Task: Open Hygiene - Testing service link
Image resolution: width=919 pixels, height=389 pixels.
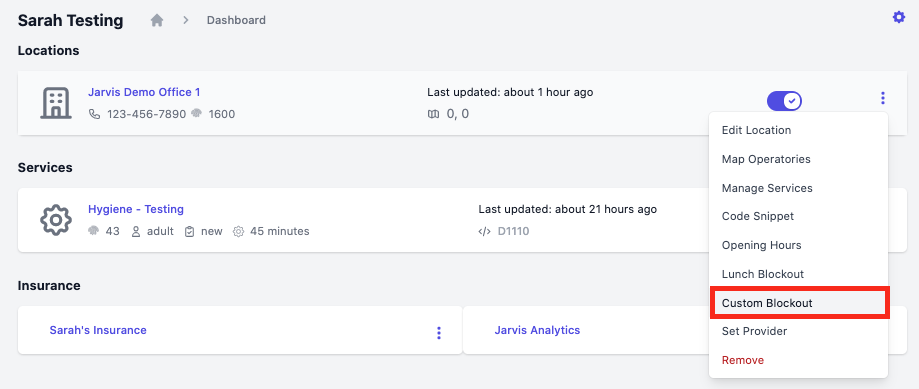Action: (136, 209)
